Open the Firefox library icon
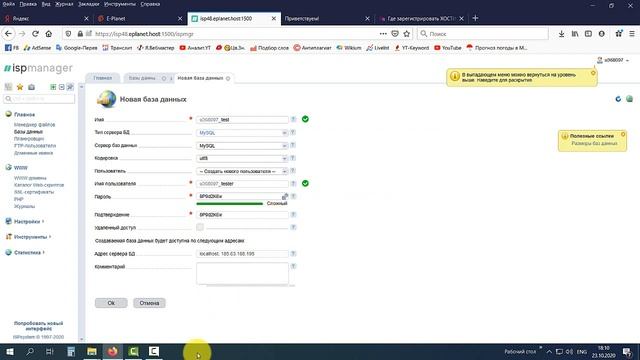This screenshot has height=360, width=640. pos(575,34)
